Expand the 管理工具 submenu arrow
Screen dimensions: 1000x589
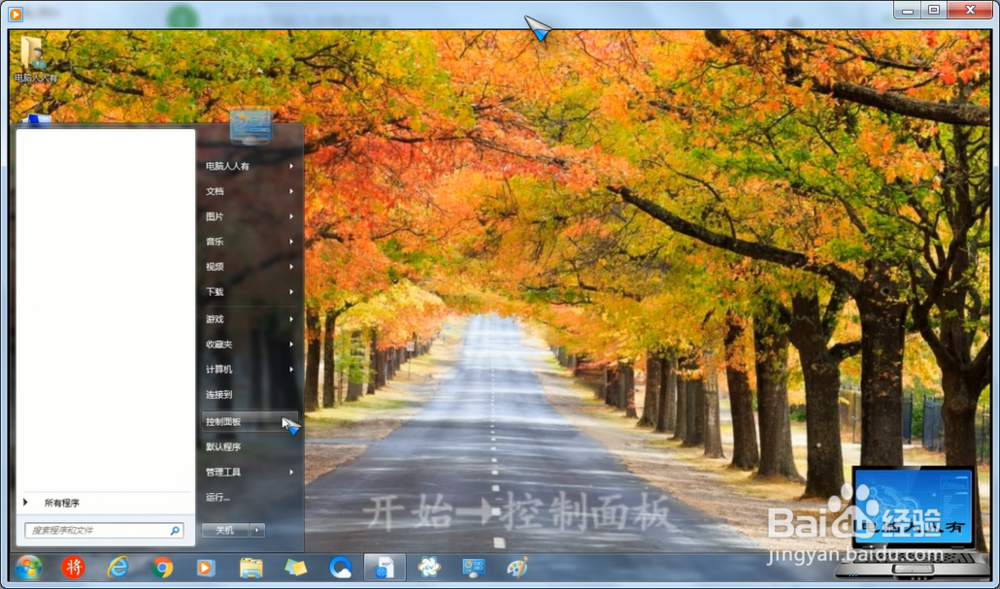point(291,472)
